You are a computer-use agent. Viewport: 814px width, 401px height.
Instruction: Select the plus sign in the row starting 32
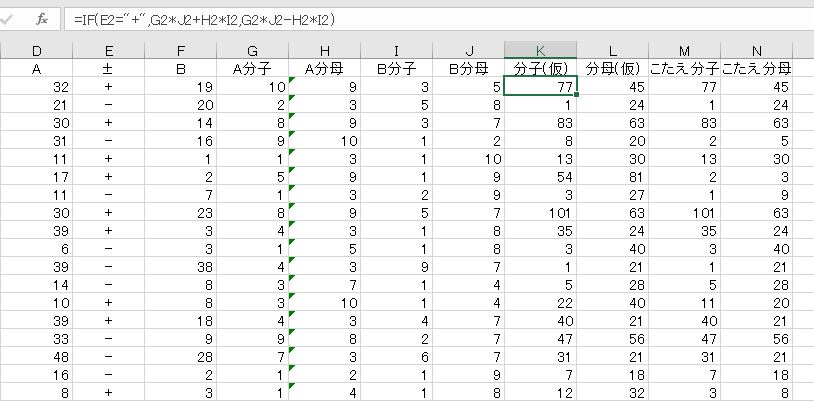pos(108,87)
